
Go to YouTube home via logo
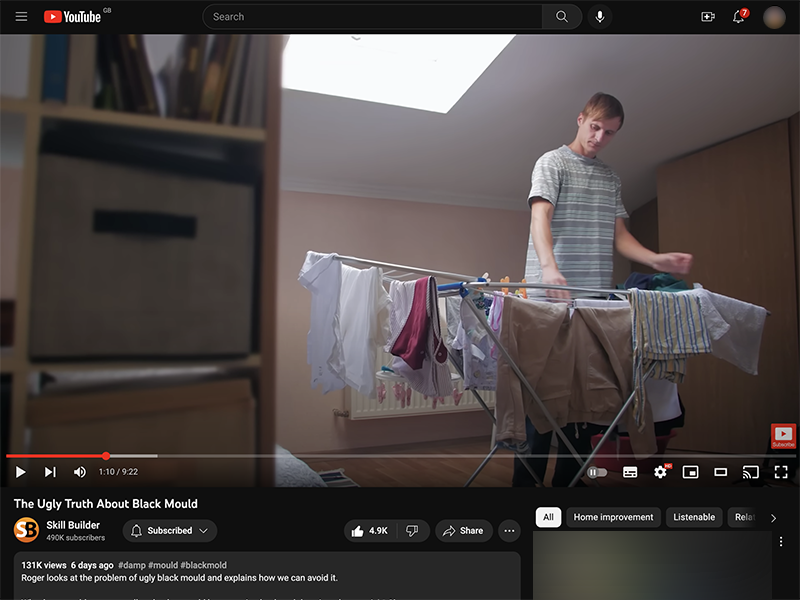tap(72, 17)
